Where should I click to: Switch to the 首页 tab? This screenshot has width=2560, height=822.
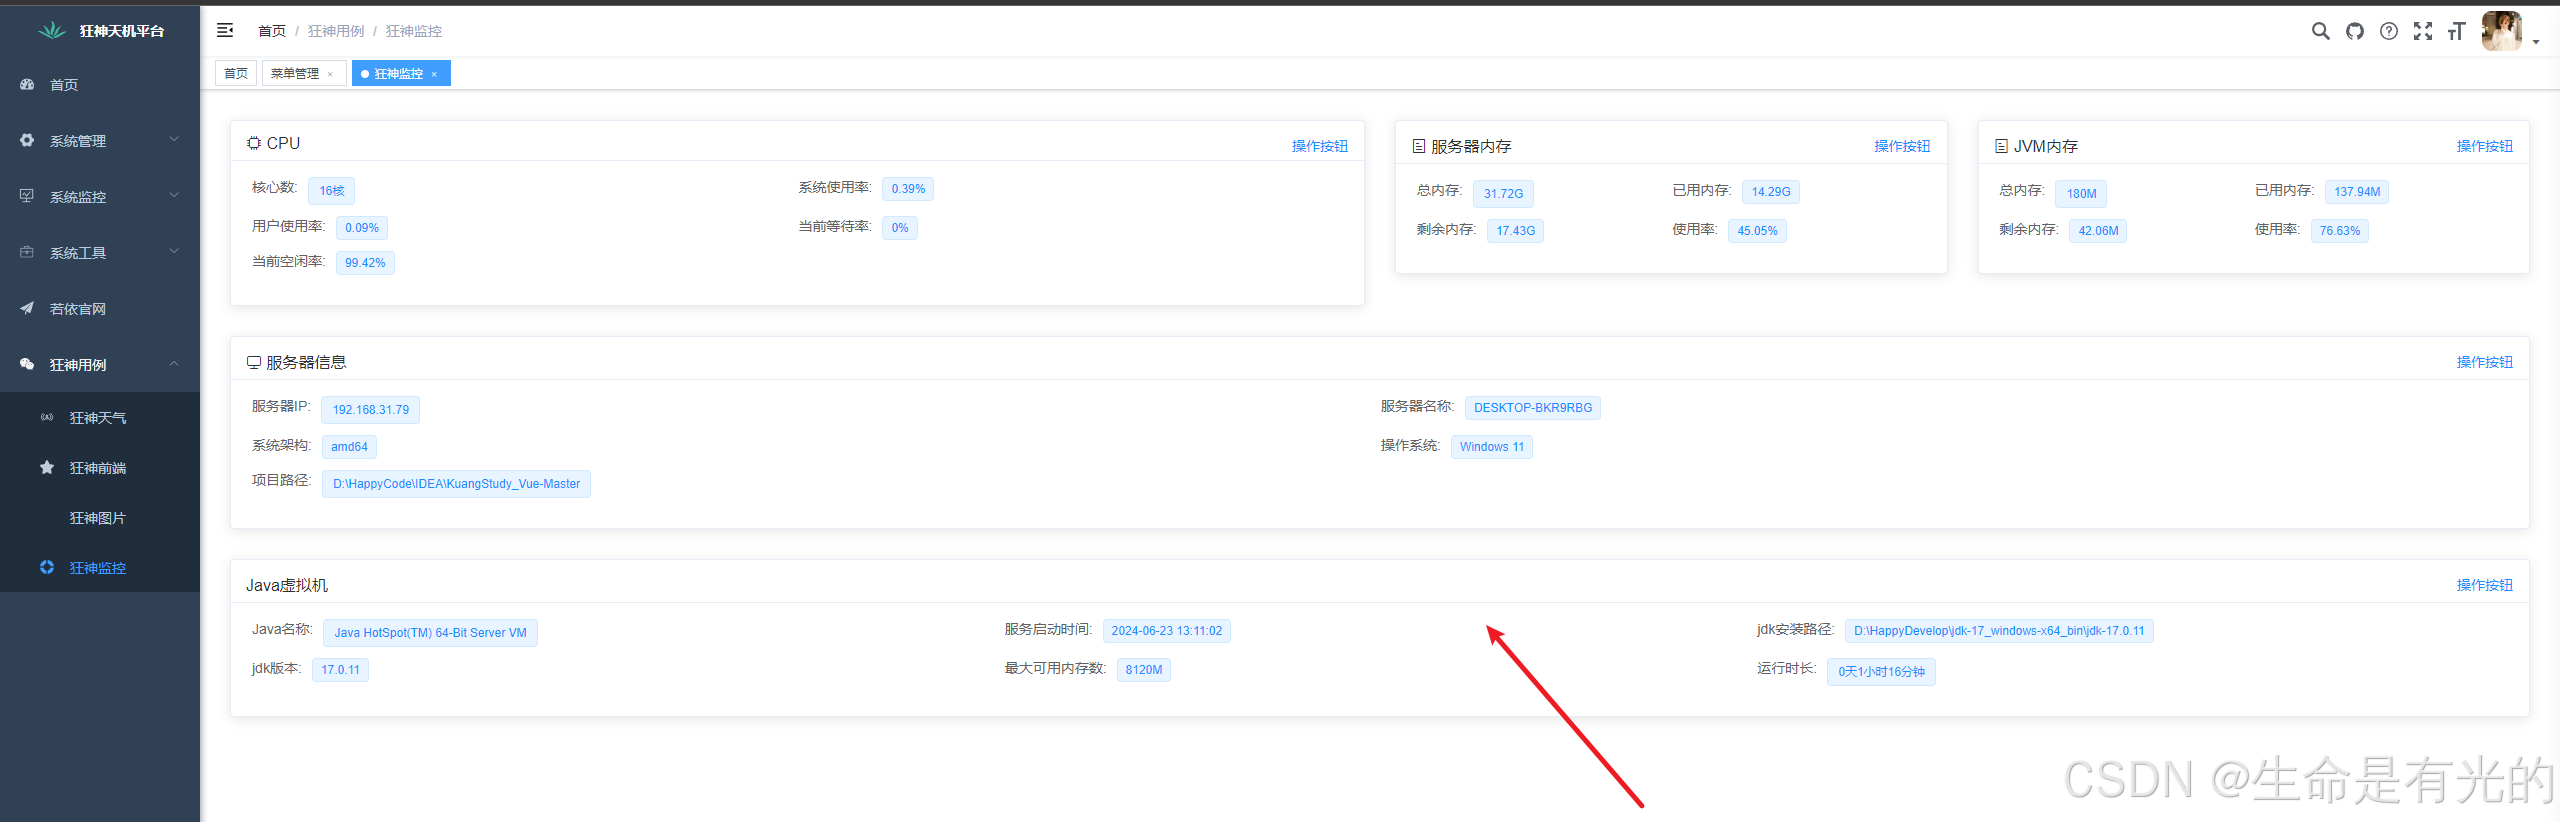(236, 73)
